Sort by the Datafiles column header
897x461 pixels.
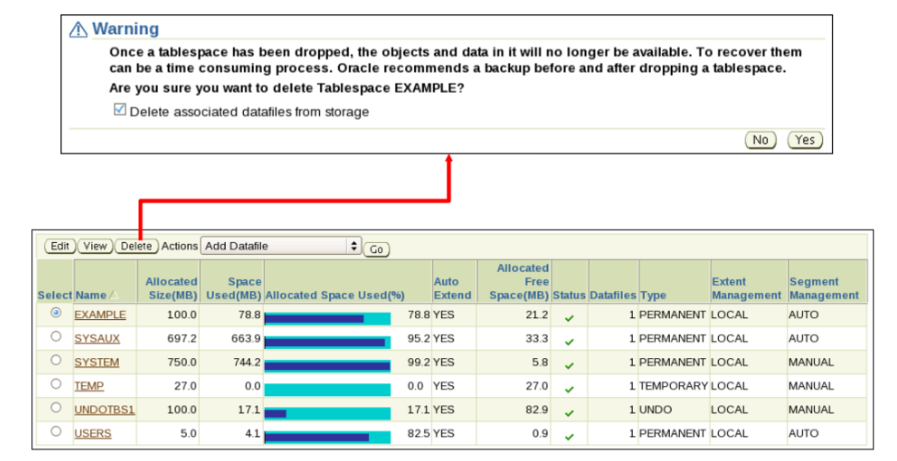[x=613, y=295]
